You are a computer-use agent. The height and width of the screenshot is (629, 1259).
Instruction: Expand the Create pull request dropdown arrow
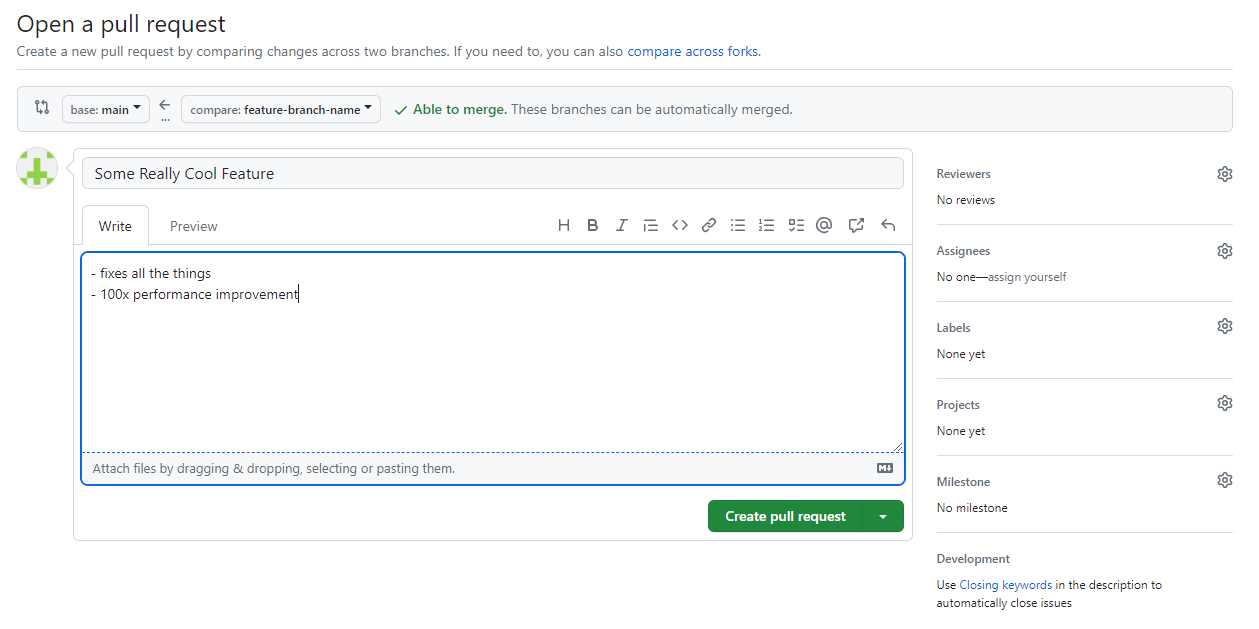(883, 516)
